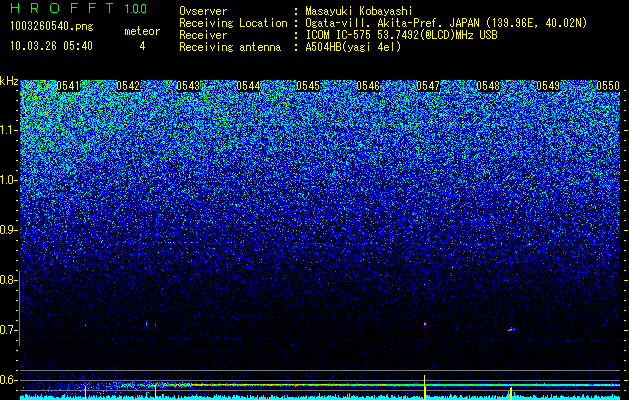Click the 0542 time marker

click(x=128, y=86)
